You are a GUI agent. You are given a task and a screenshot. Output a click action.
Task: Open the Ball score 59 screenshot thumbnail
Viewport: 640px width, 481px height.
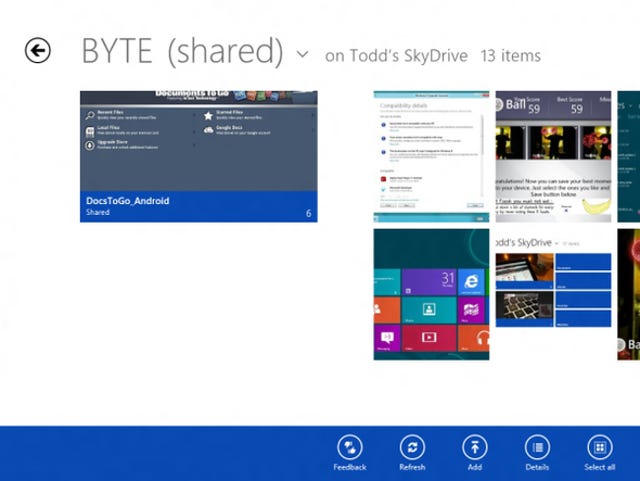[553, 156]
